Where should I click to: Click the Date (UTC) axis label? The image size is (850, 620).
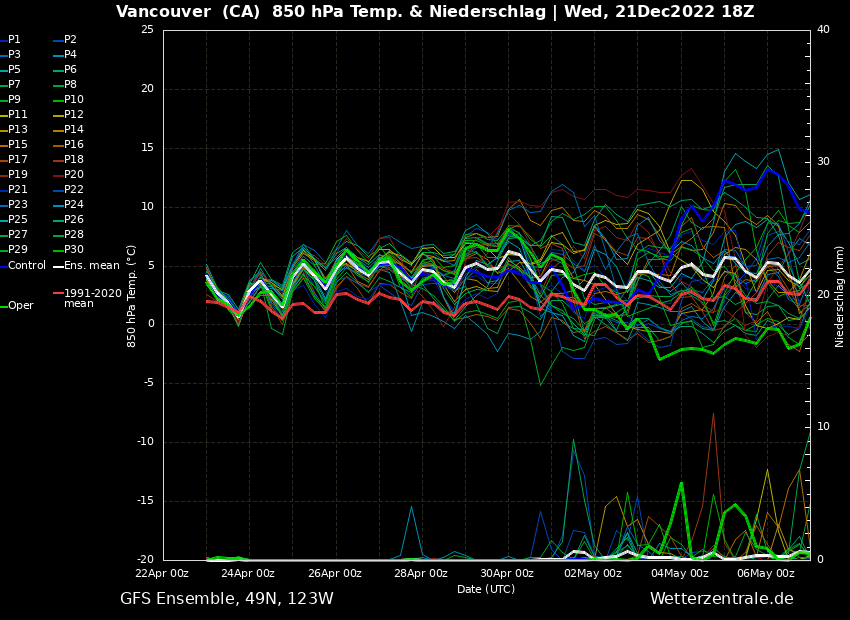coord(486,589)
